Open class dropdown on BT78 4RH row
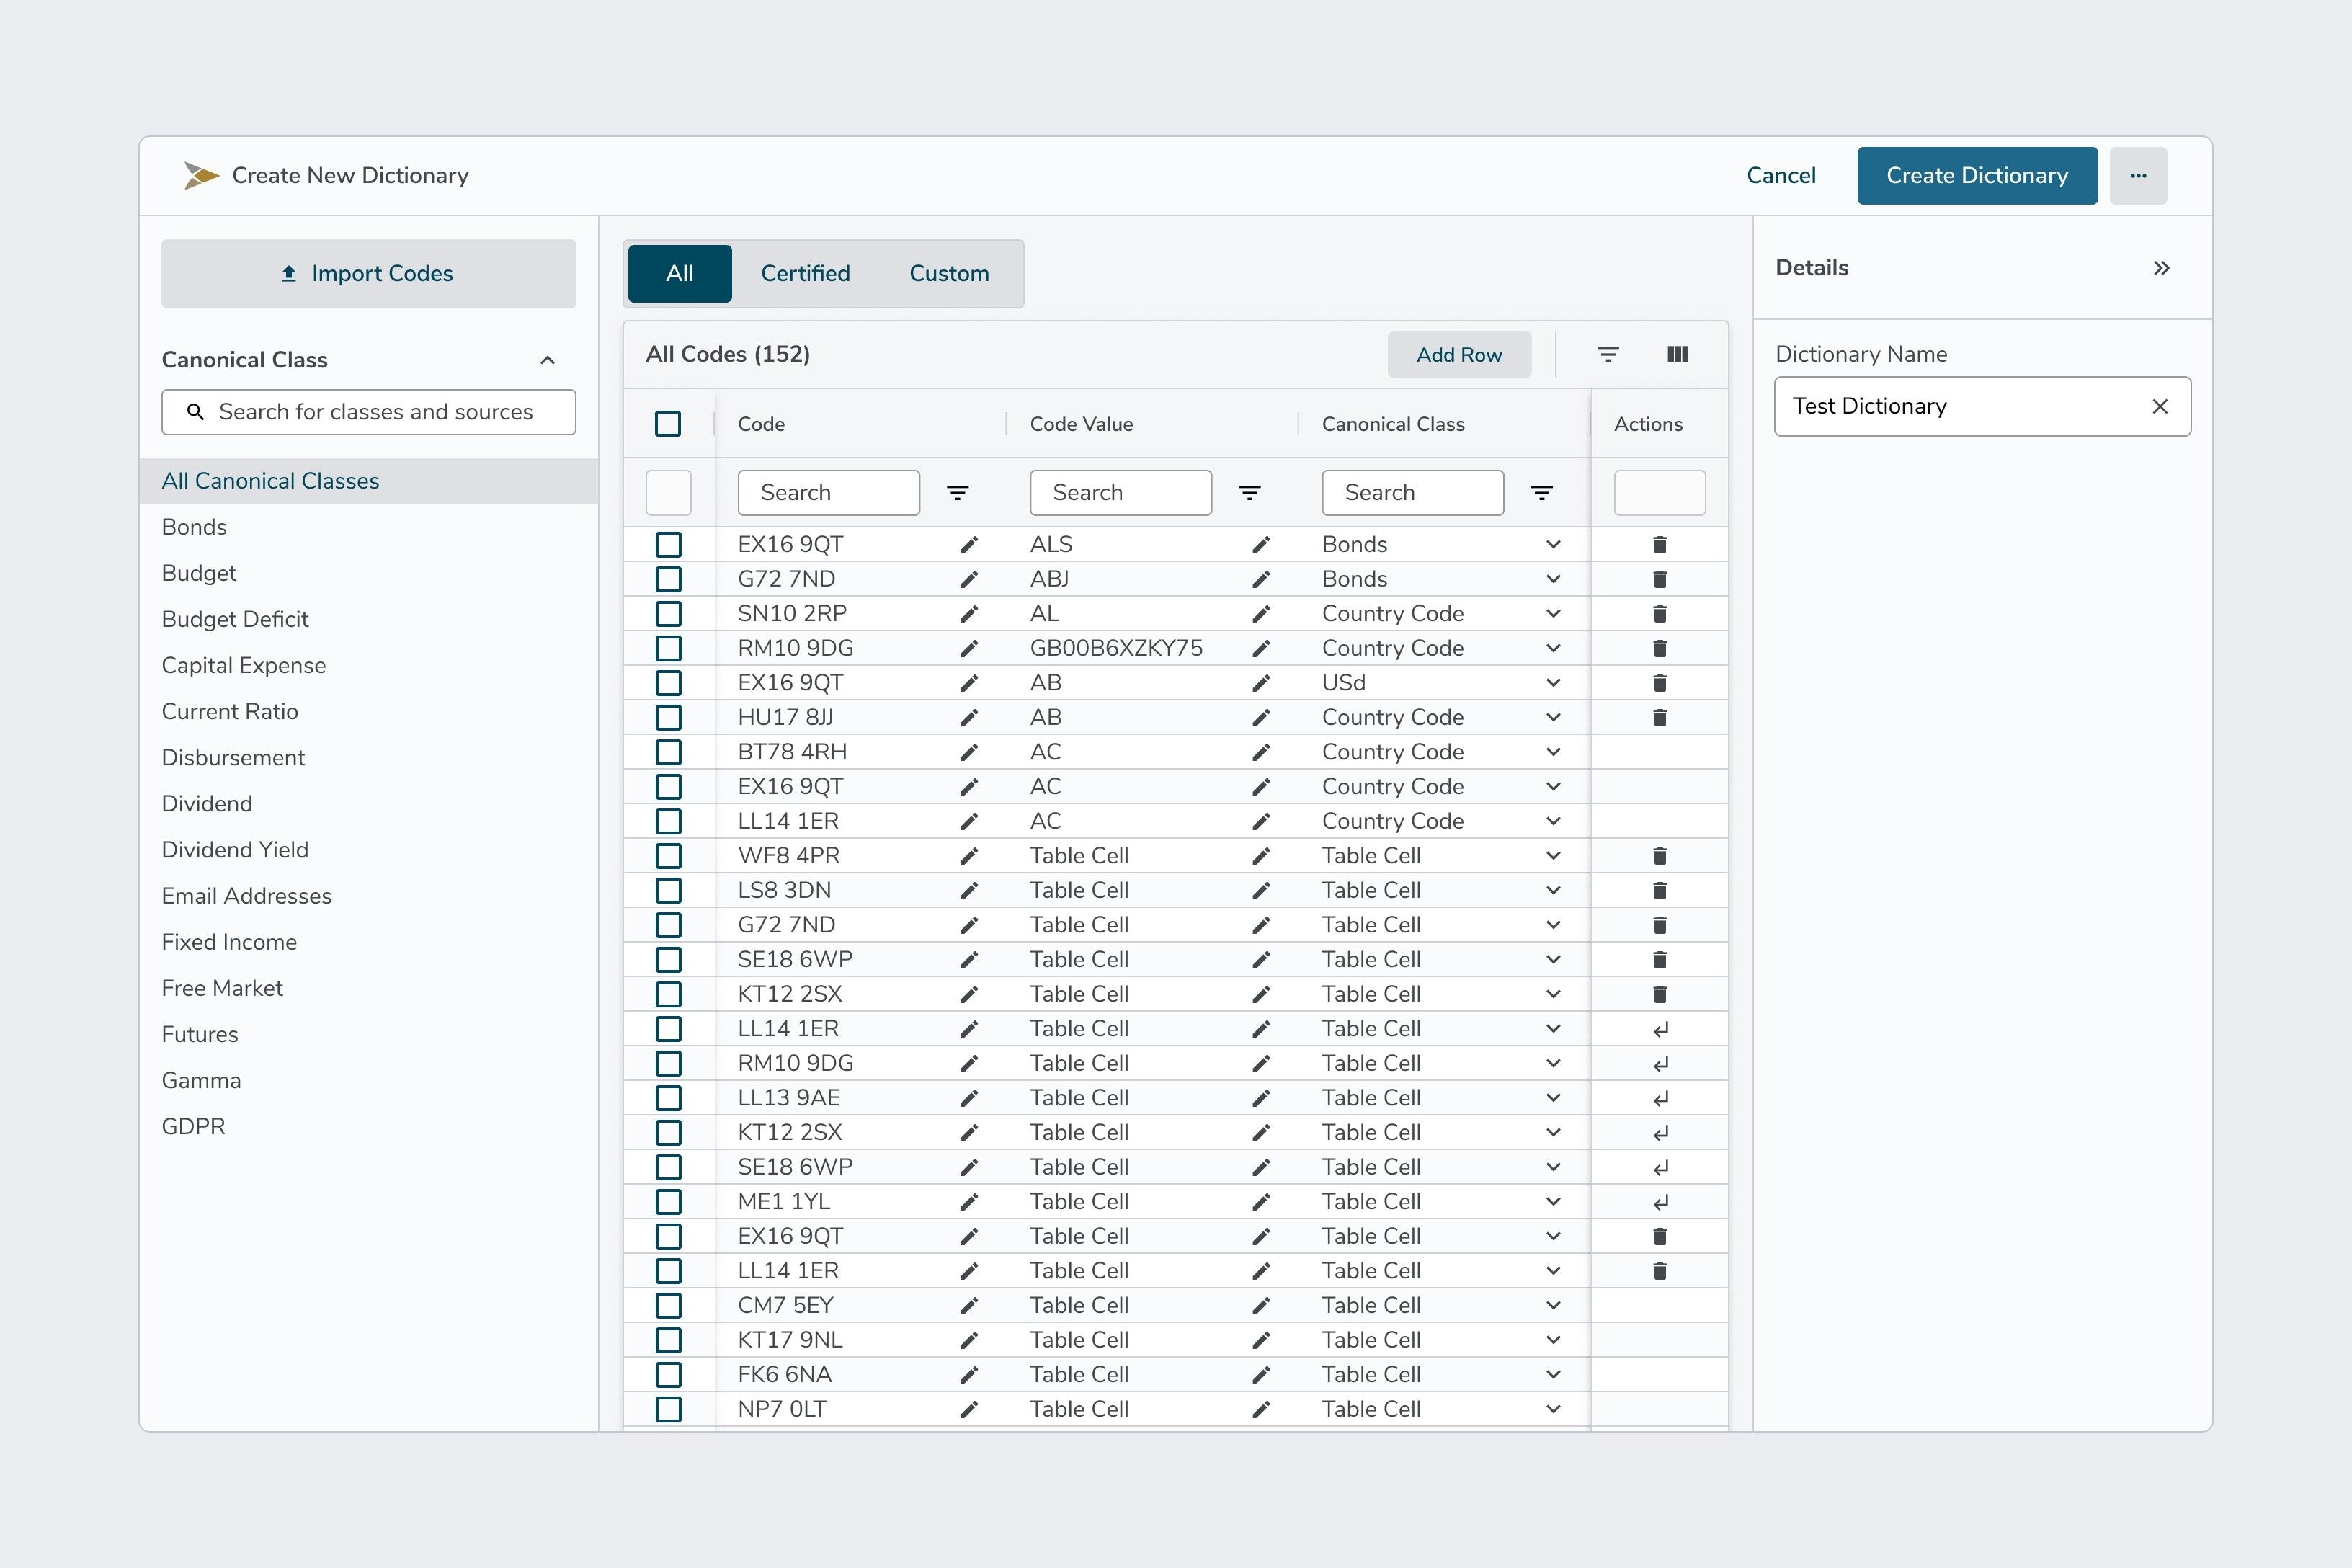Viewport: 2352px width, 1568px height. [x=1552, y=752]
